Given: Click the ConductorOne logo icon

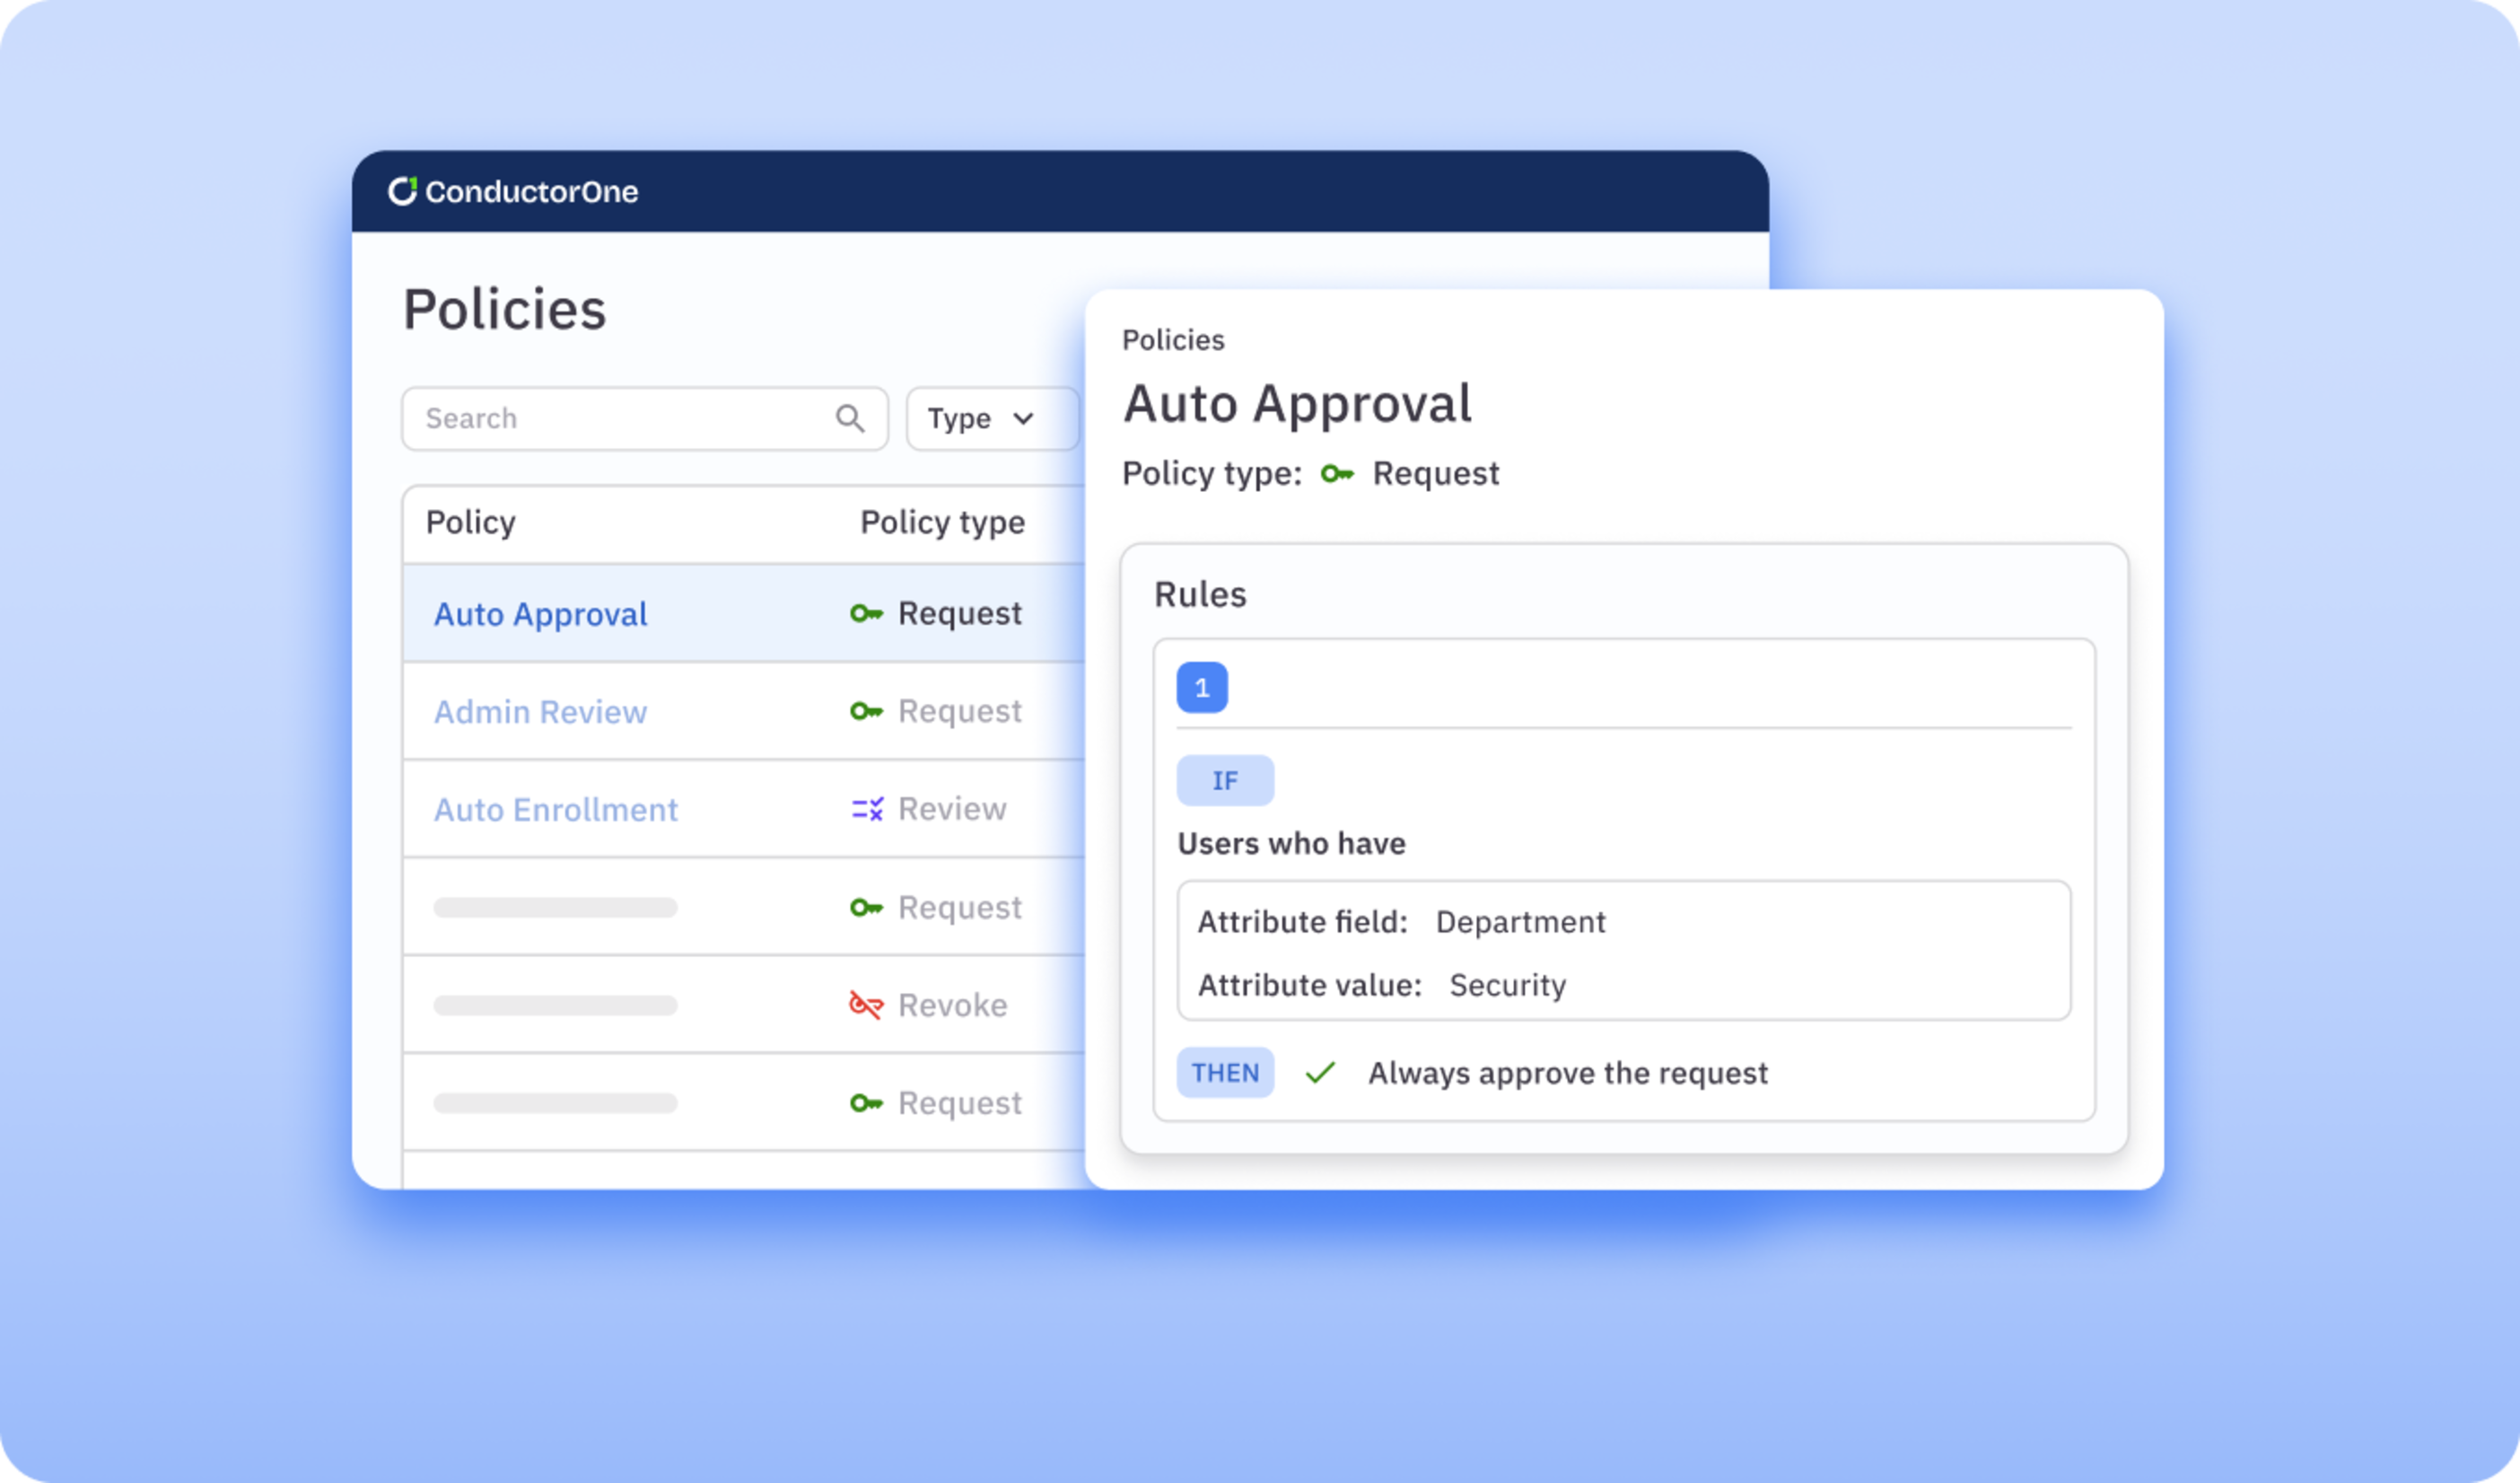Looking at the screenshot, I should pyautogui.click(x=402, y=191).
